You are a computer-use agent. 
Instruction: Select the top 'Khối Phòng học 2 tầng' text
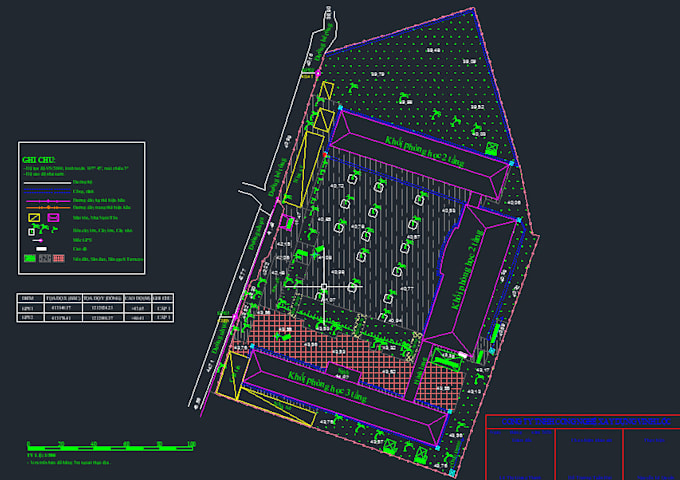click(x=424, y=151)
